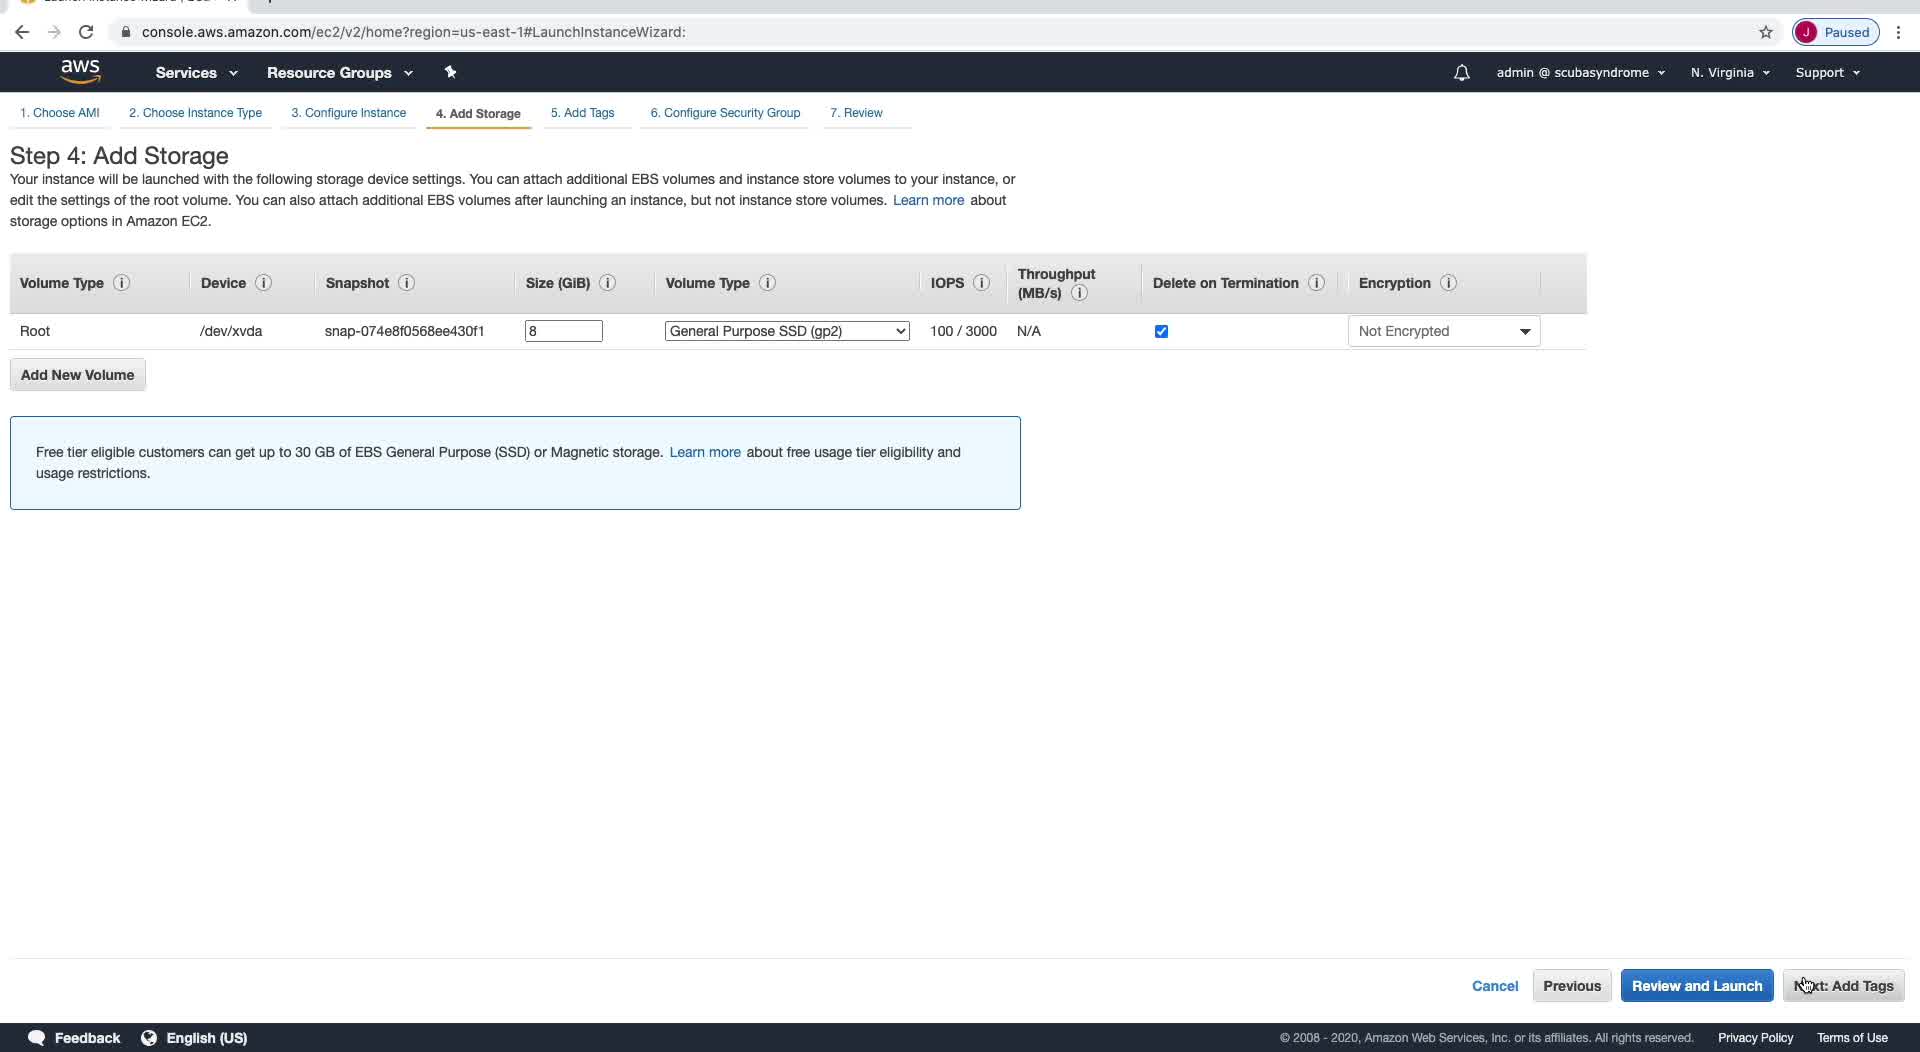Click the /dev/xvda device value
1920x1052 pixels.
coord(231,331)
